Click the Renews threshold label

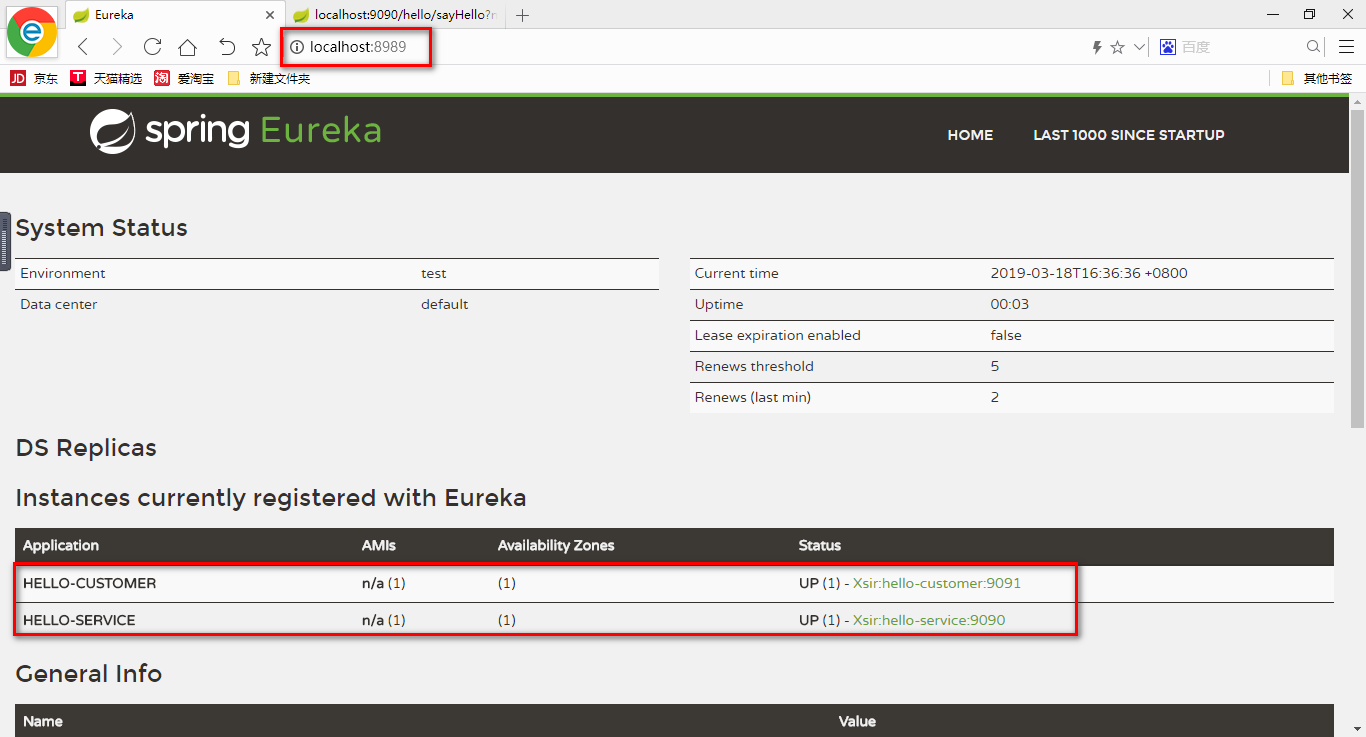point(754,366)
